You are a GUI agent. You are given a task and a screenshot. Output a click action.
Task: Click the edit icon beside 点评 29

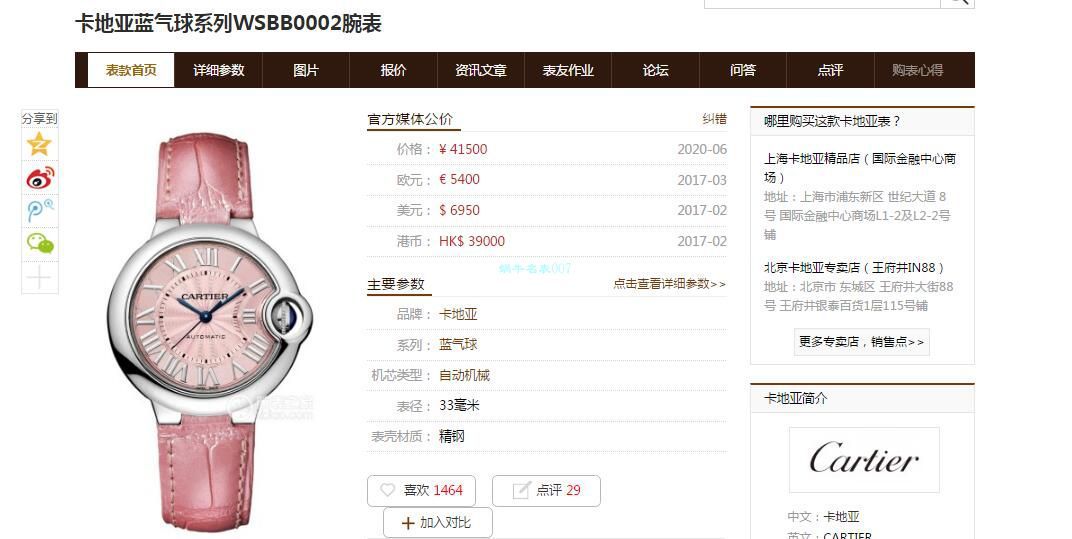(521, 490)
